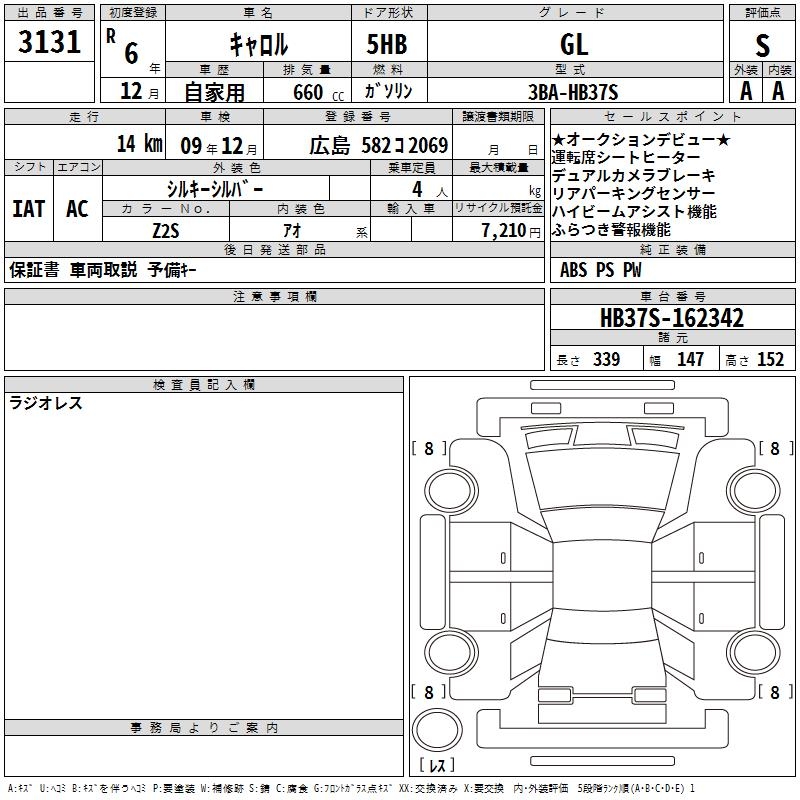Click 保証書 in later-shipped parts
Screen dimensions: 800x800
click(x=34, y=270)
